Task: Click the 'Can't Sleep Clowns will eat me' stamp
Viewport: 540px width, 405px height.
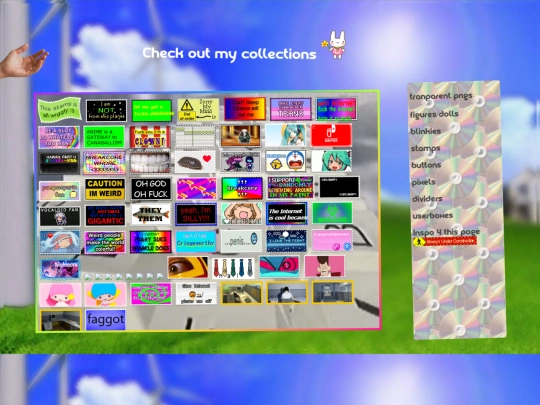Action: [245, 109]
